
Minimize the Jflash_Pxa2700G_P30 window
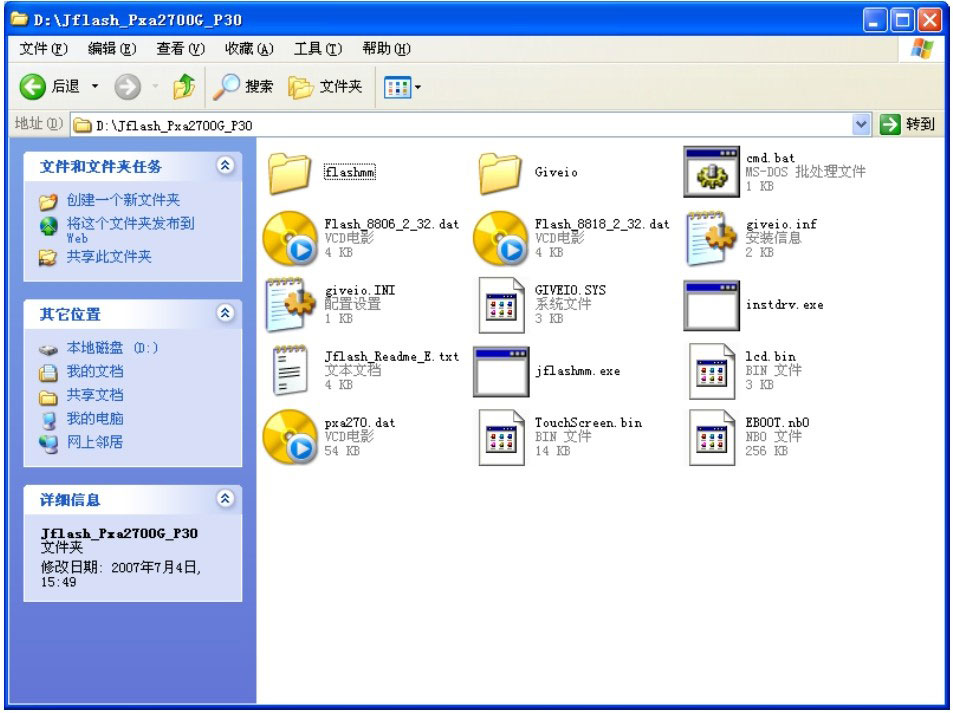point(875,21)
